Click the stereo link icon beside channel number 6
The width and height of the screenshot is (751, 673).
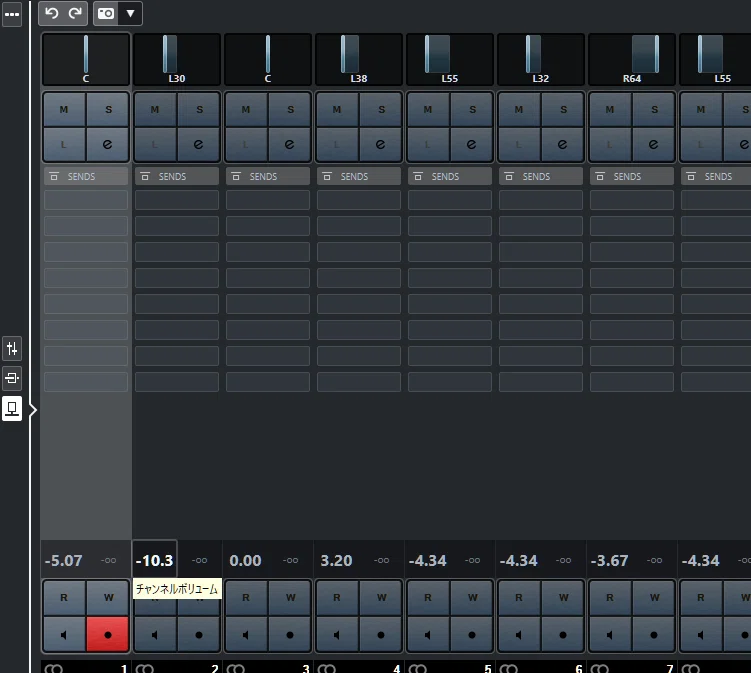pos(508,668)
